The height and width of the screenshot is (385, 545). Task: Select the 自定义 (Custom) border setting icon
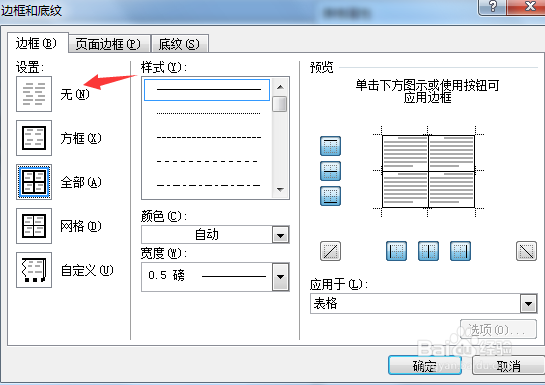34,270
